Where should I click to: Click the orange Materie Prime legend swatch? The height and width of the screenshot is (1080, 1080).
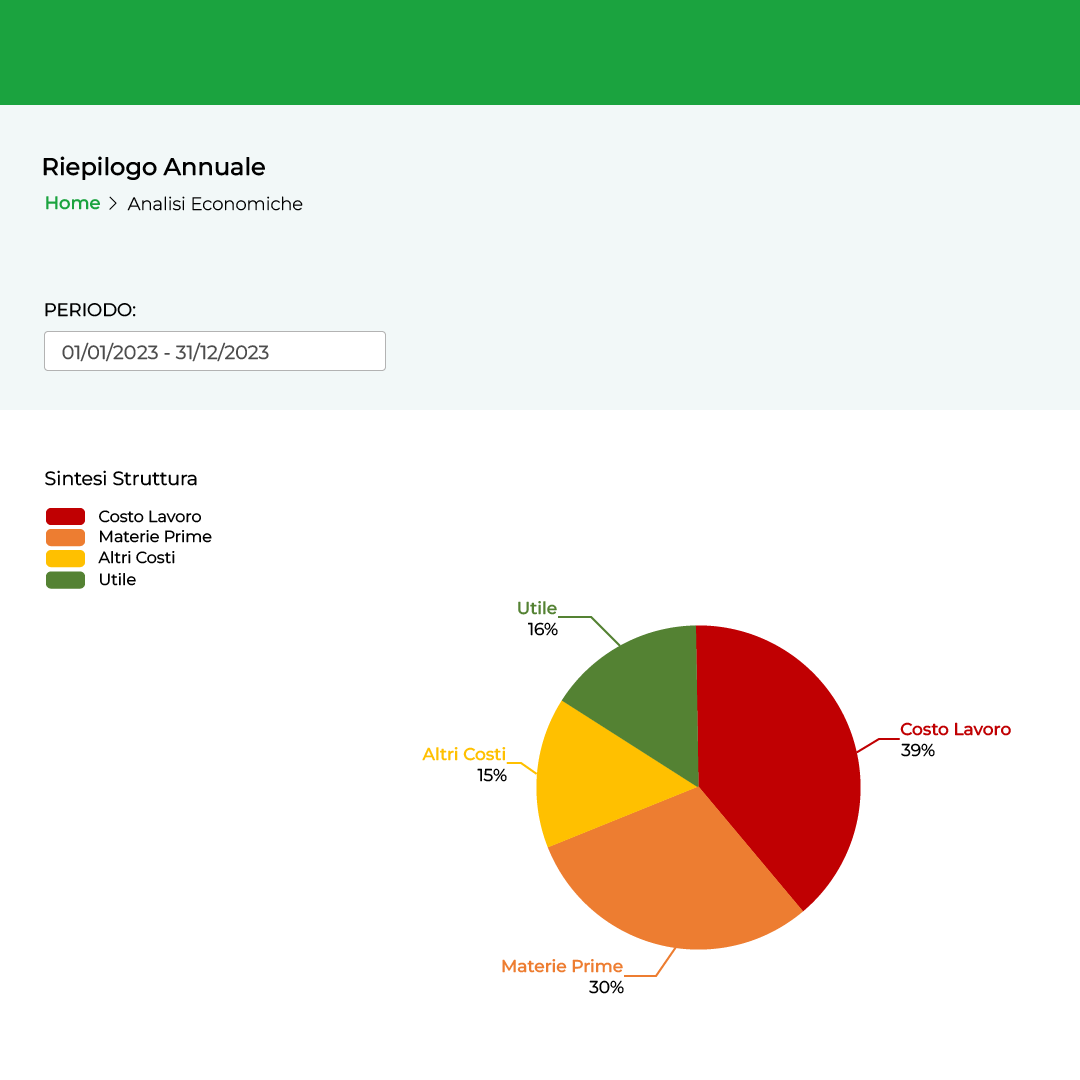[65, 537]
